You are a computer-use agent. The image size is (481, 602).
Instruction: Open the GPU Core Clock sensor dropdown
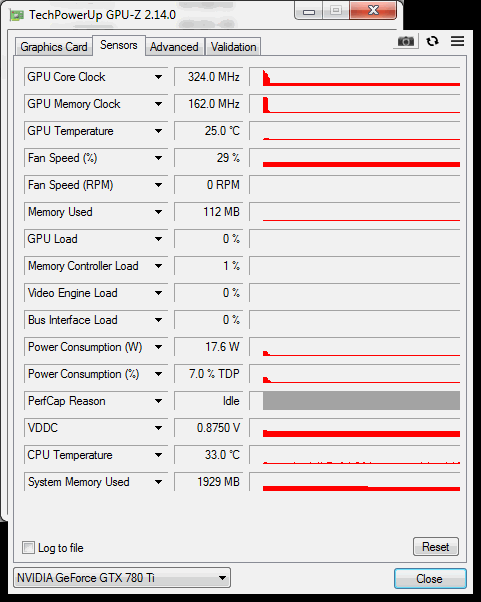click(159, 77)
